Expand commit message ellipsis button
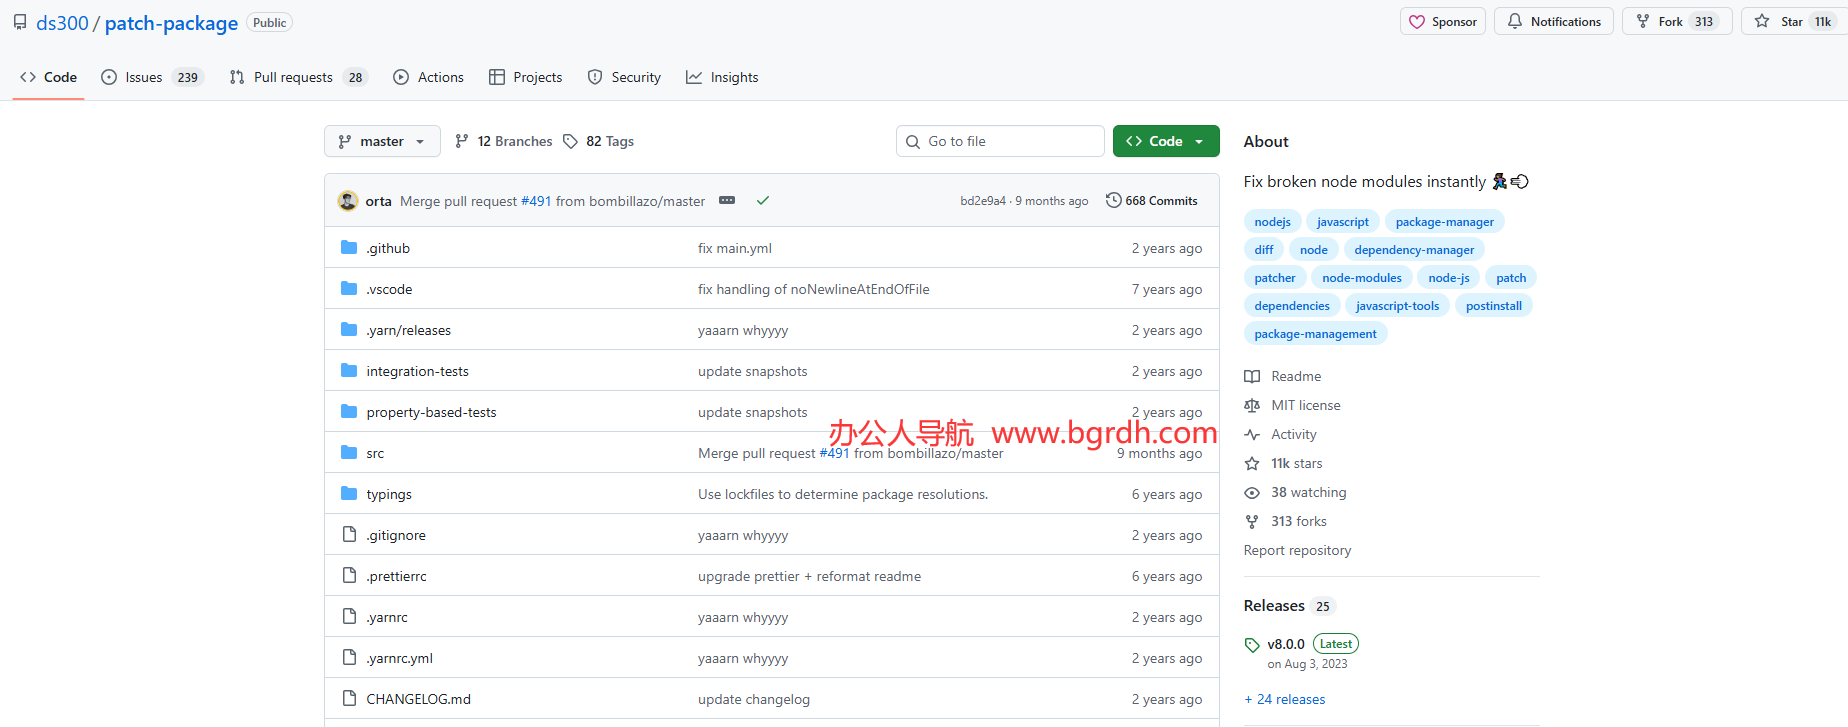 pos(727,201)
